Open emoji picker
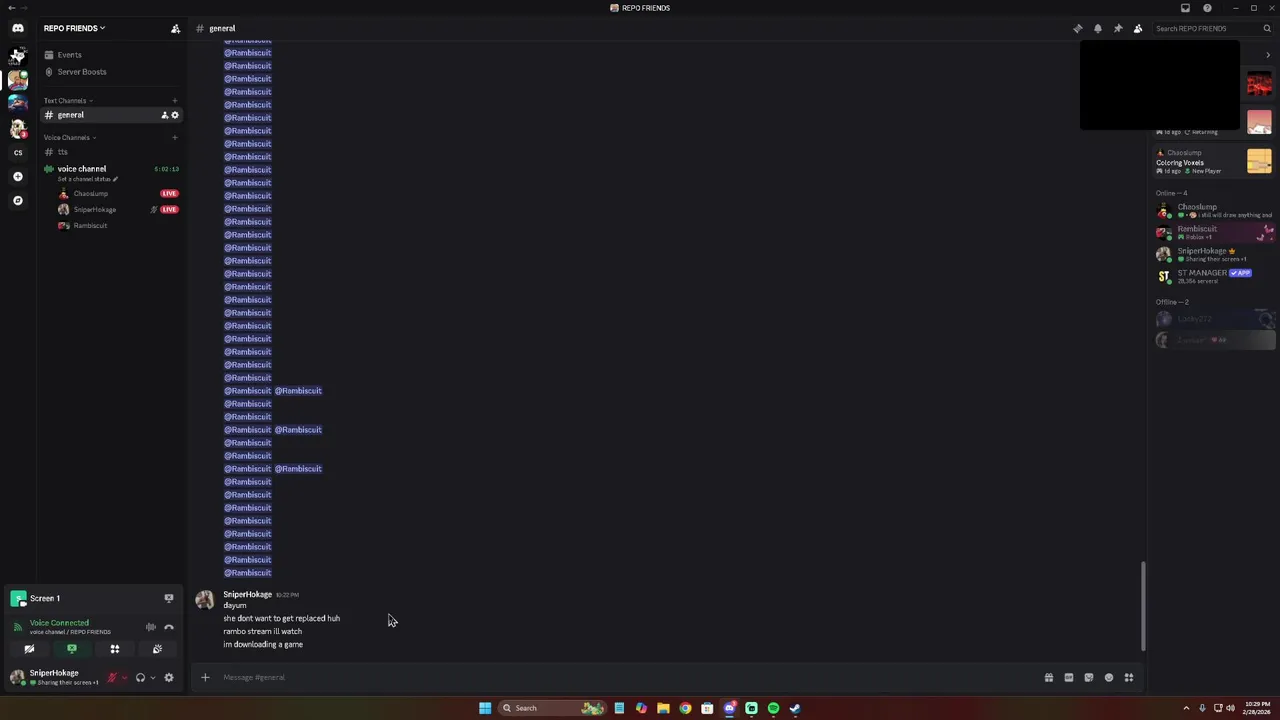This screenshot has height=720, width=1280. 1109,678
